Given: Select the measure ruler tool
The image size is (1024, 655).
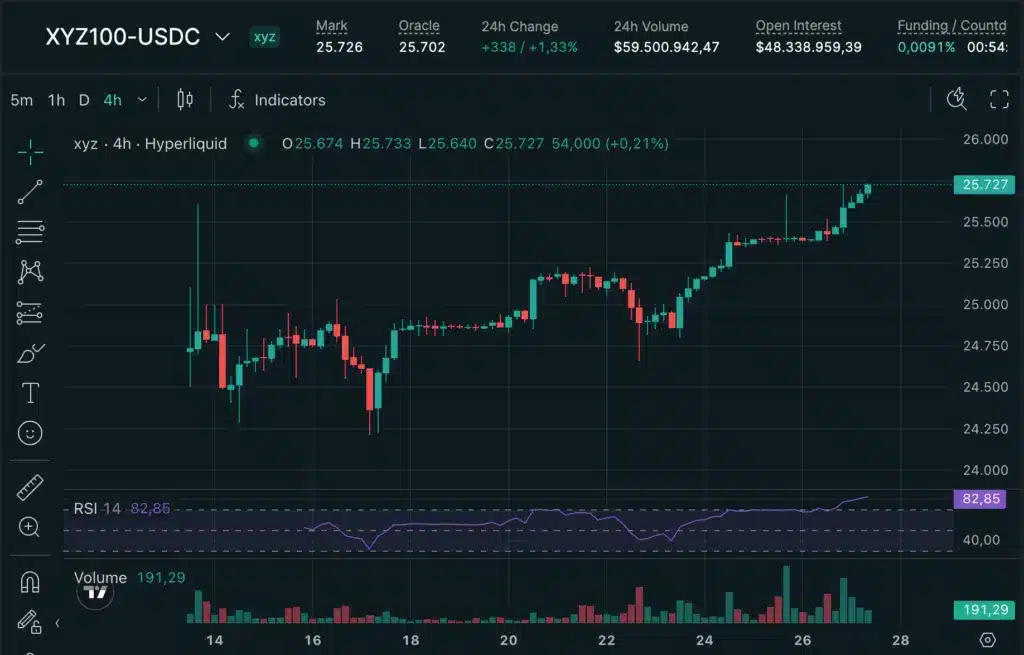Looking at the screenshot, I should (30, 487).
